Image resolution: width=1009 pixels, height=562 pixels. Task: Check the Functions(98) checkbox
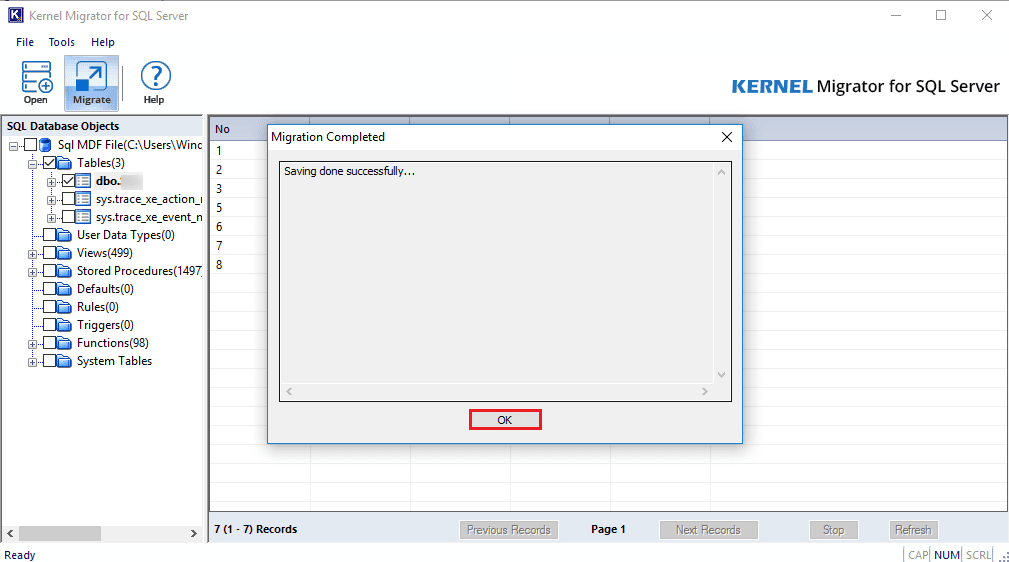click(x=50, y=343)
